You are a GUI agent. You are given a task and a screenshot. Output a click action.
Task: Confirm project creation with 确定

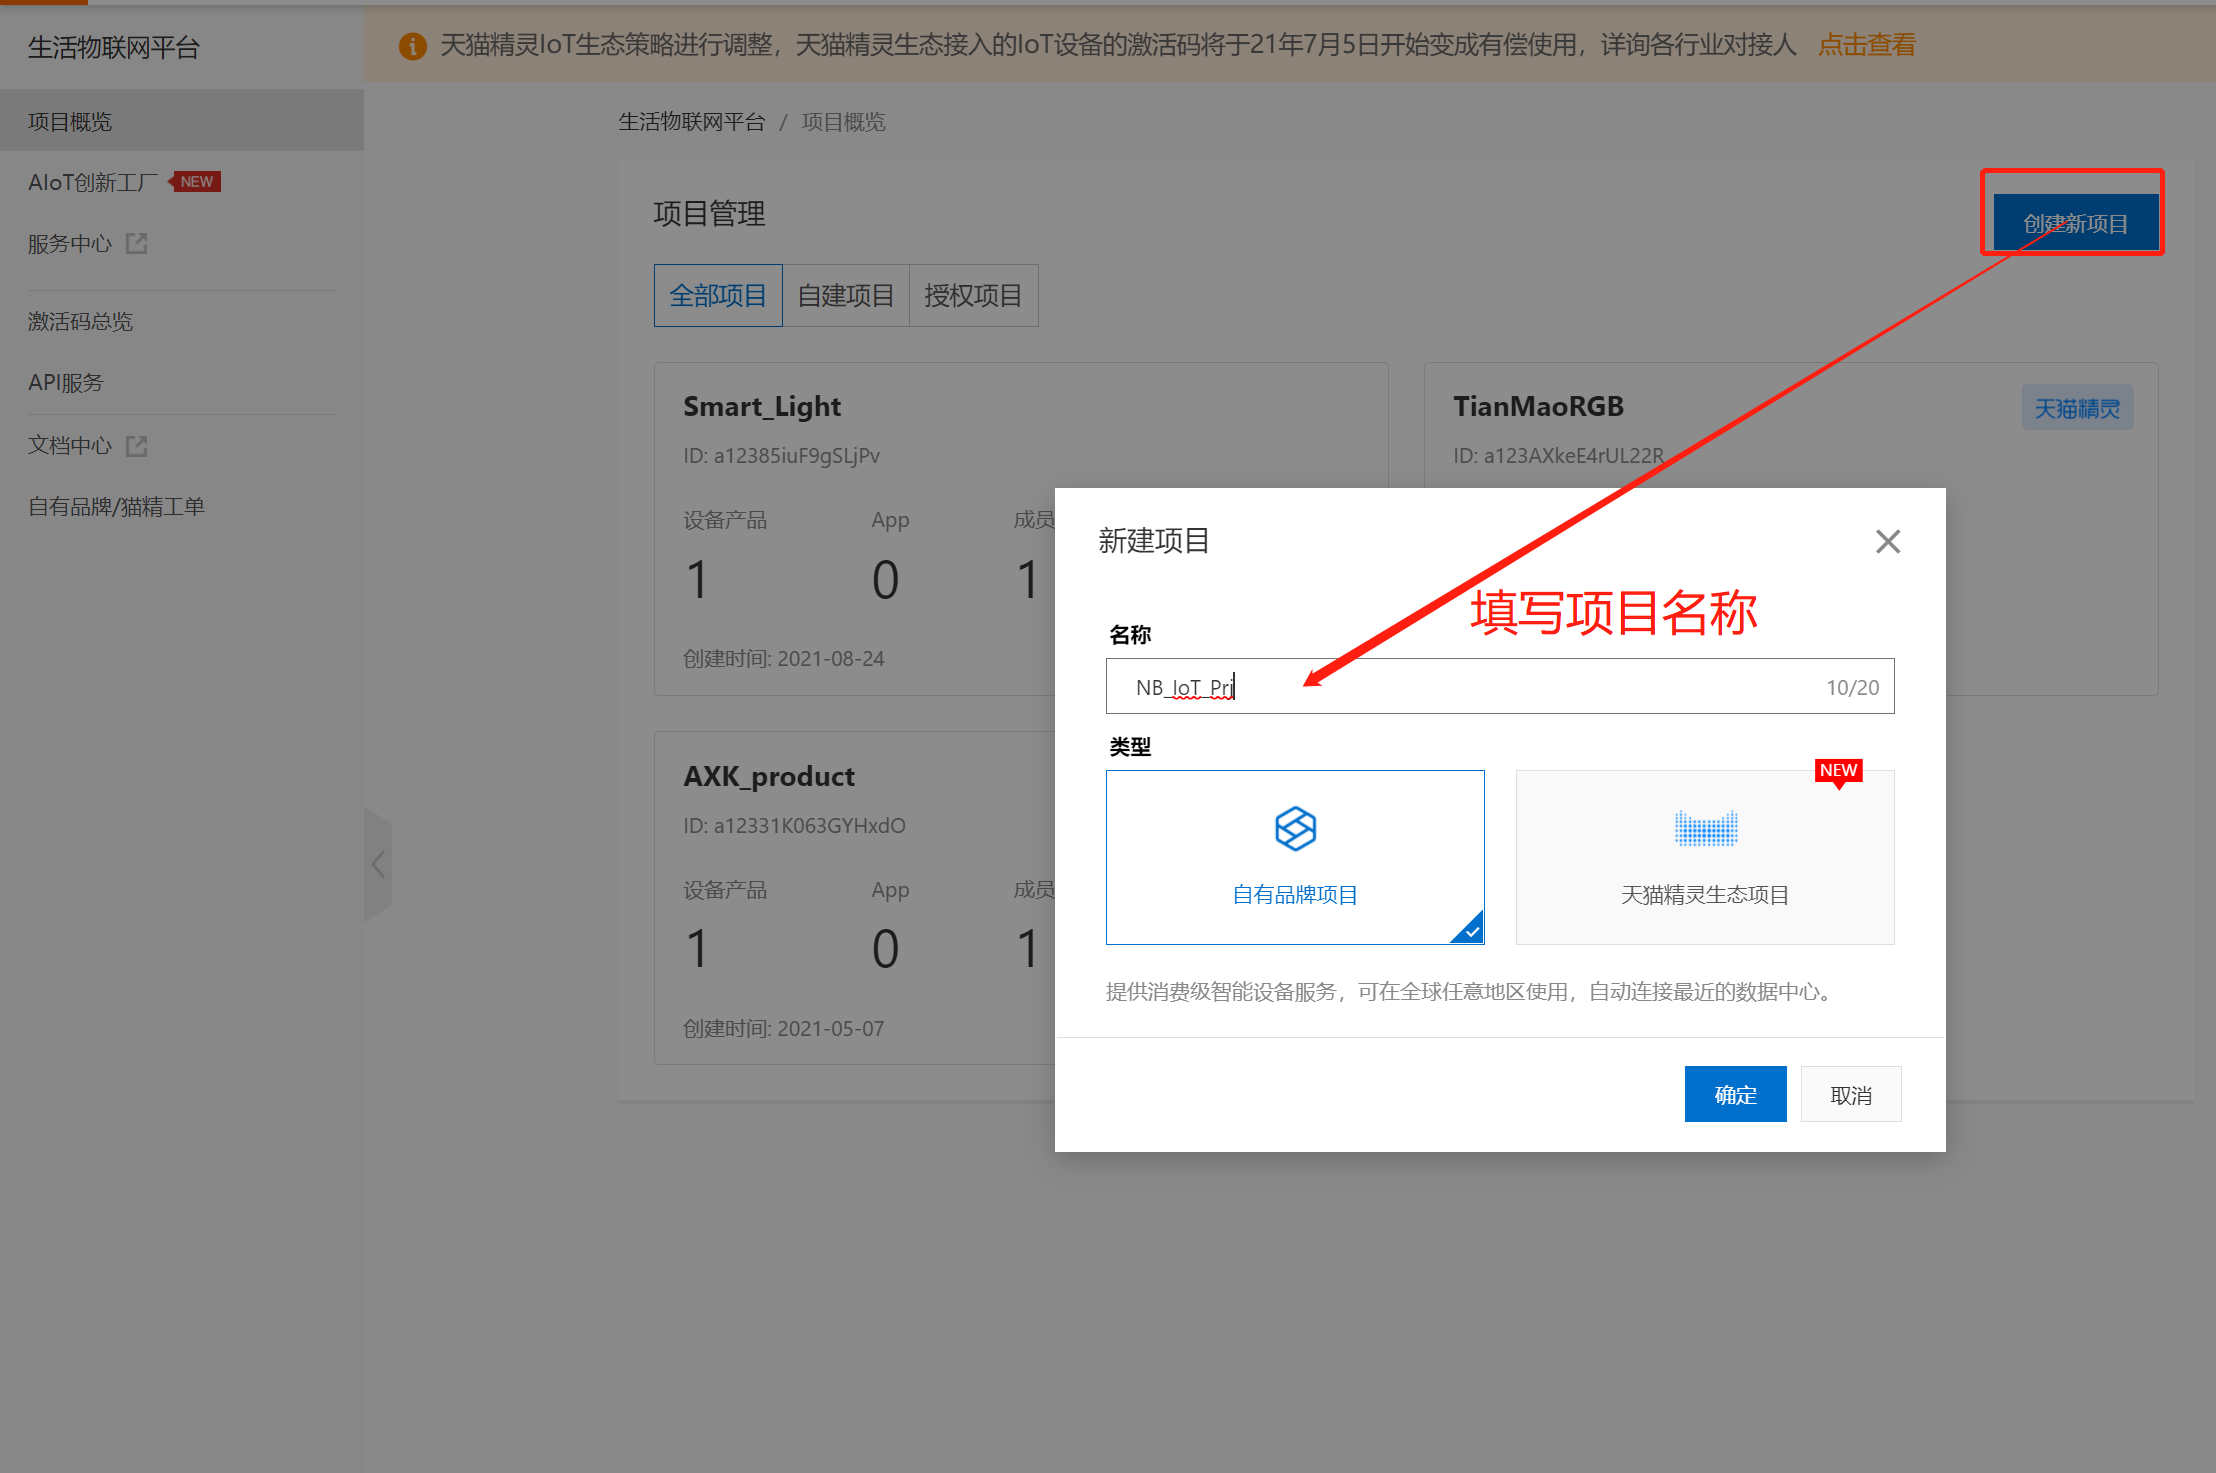pyautogui.click(x=1735, y=1093)
